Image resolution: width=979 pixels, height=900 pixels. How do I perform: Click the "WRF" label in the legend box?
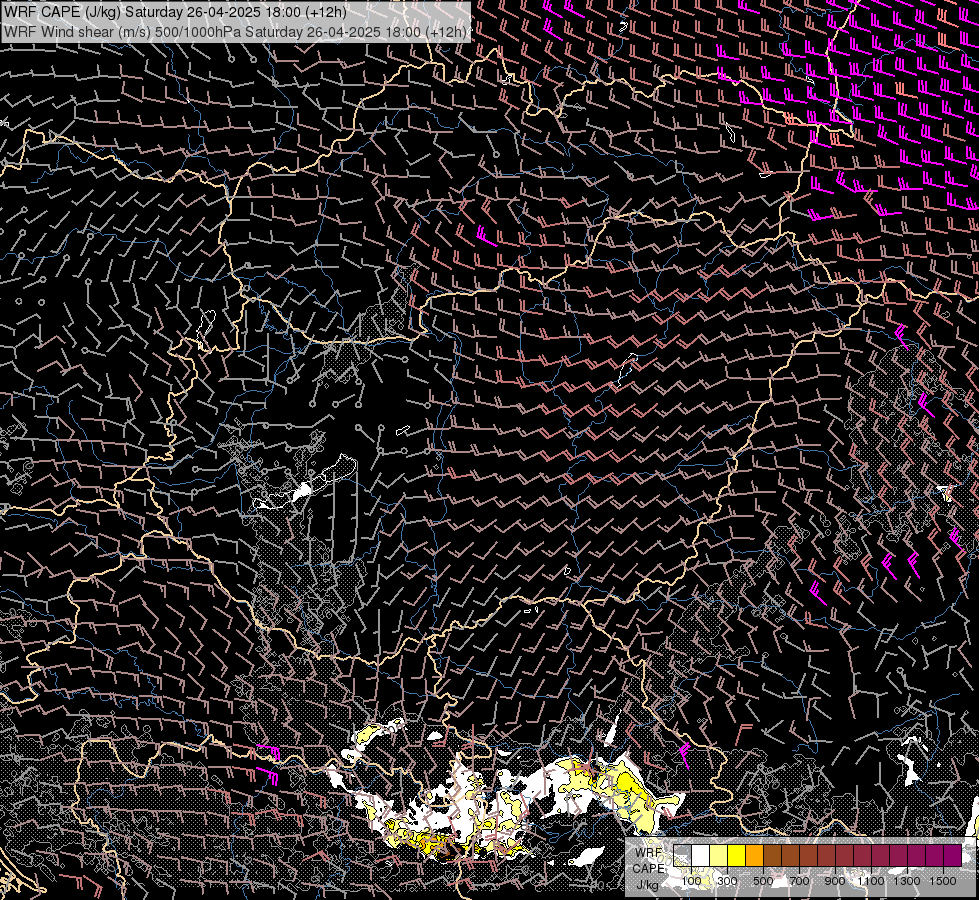click(x=649, y=853)
